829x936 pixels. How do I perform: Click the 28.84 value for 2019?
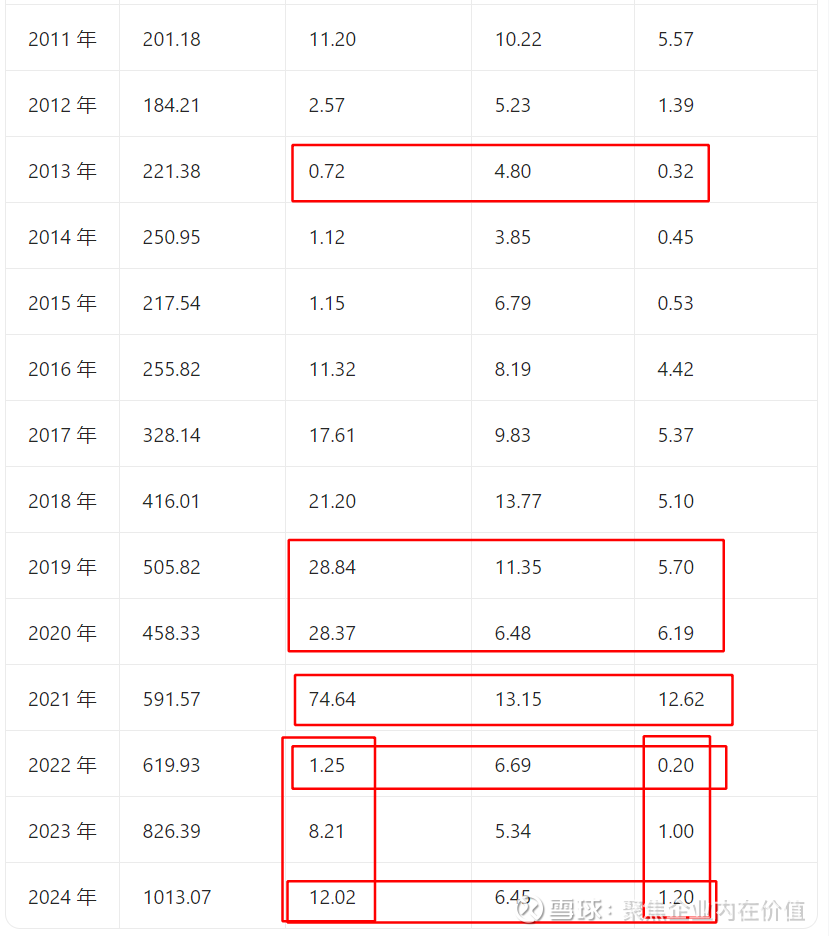click(332, 568)
